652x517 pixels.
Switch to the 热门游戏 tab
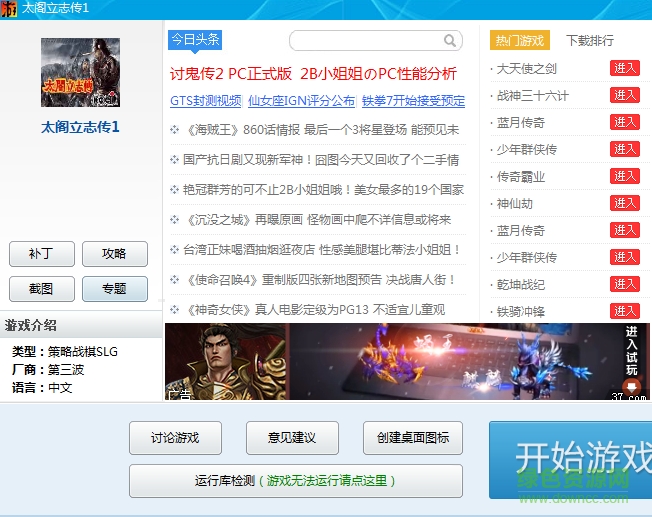[x=520, y=40]
